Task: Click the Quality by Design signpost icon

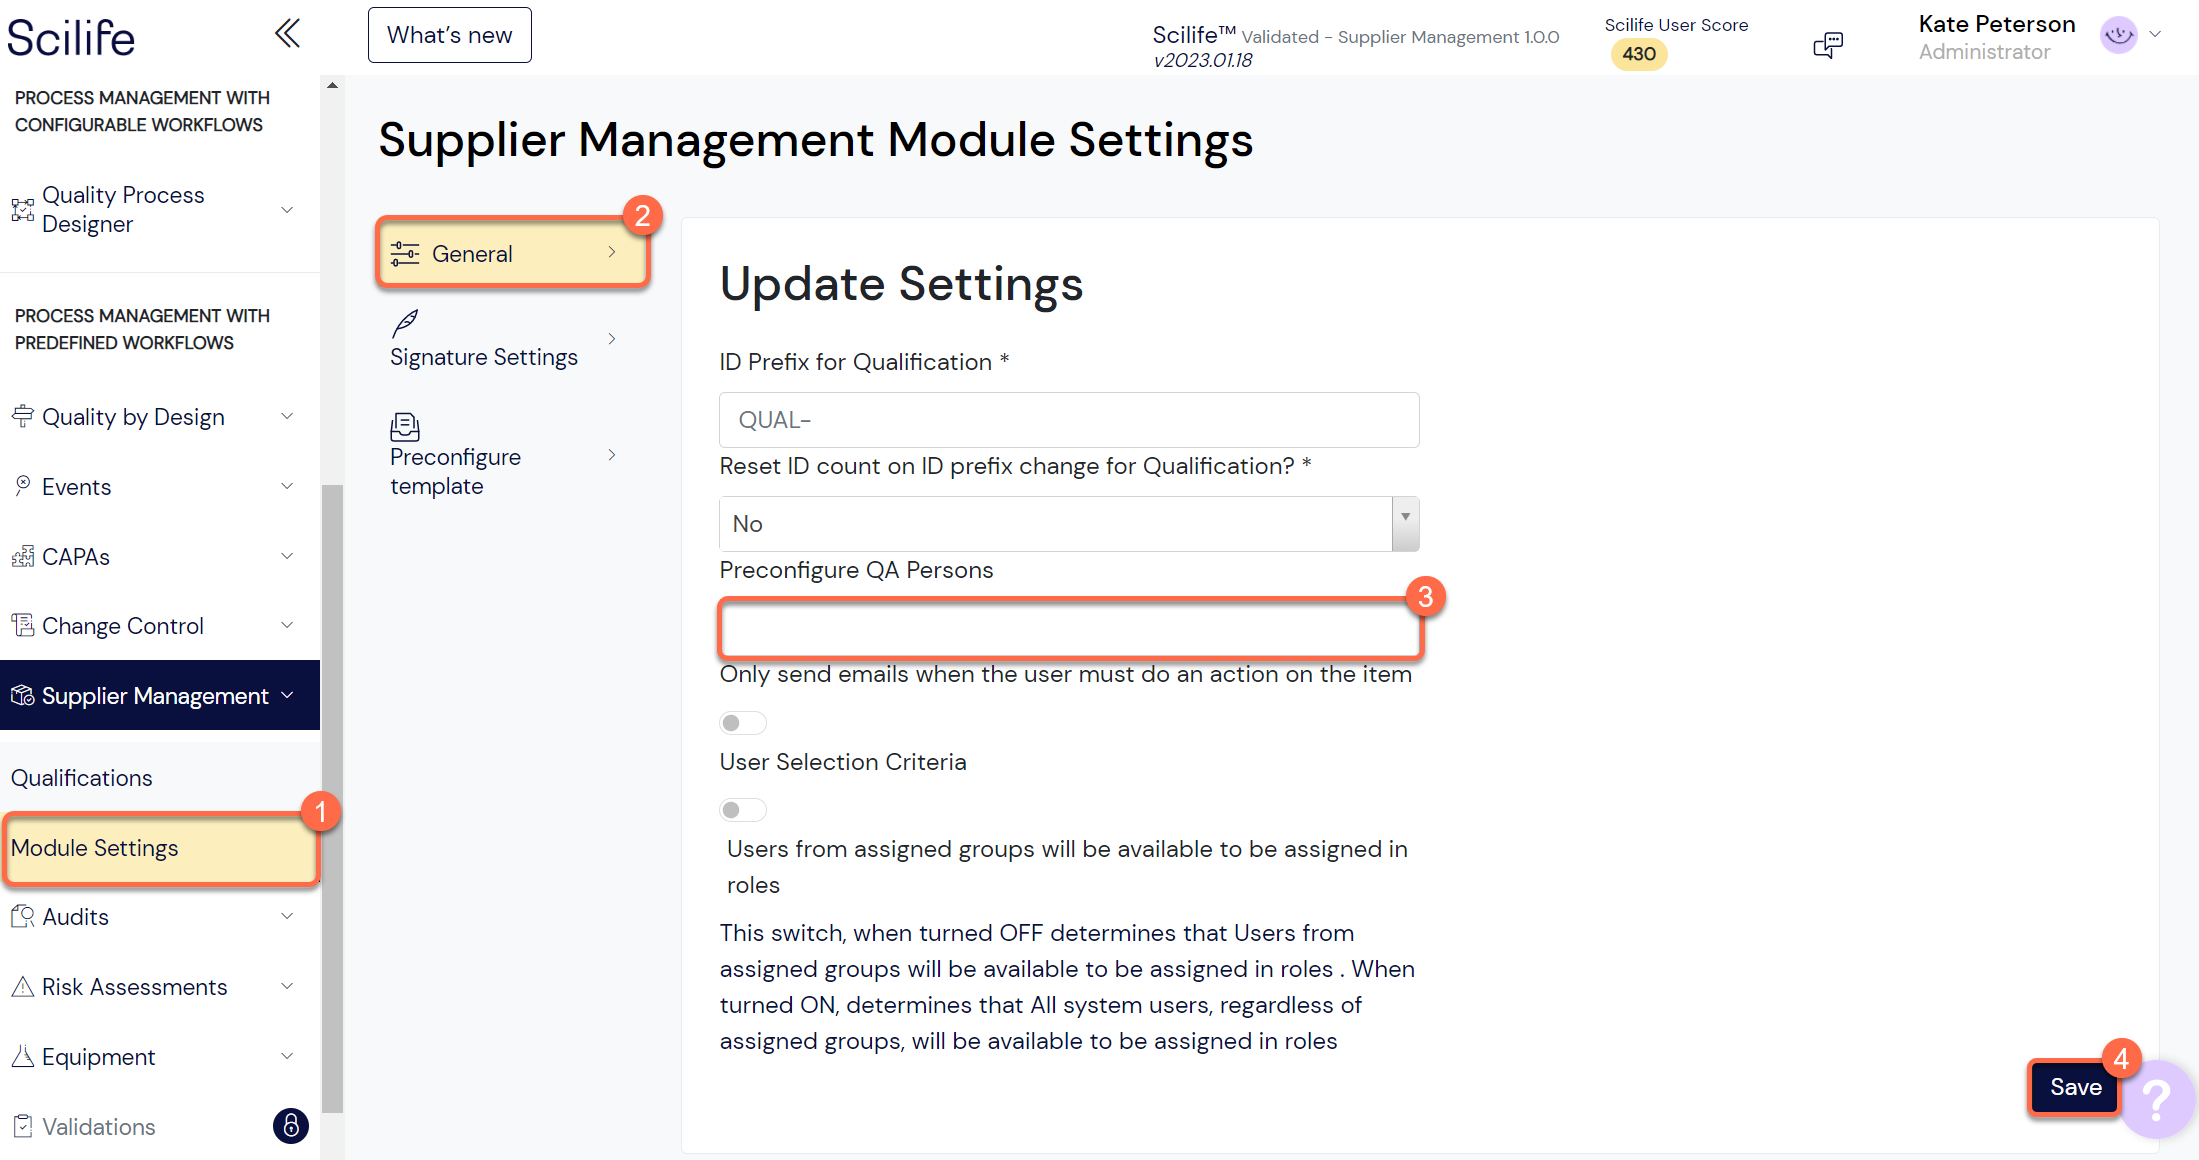Action: (x=22, y=416)
